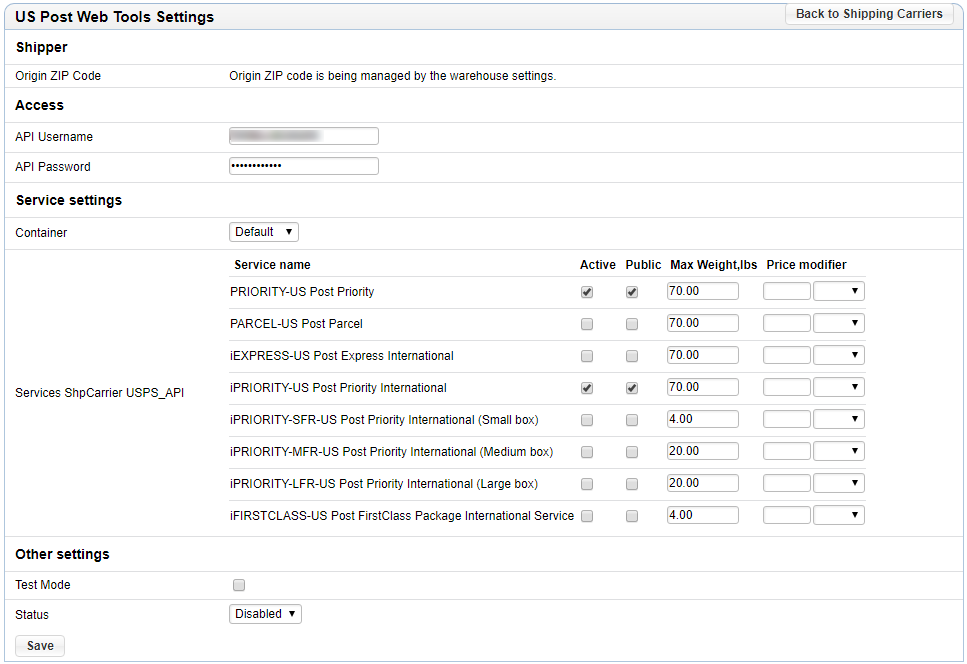
Task: Enable Public for iEXPRESS-US Post Express International
Action: (x=632, y=356)
